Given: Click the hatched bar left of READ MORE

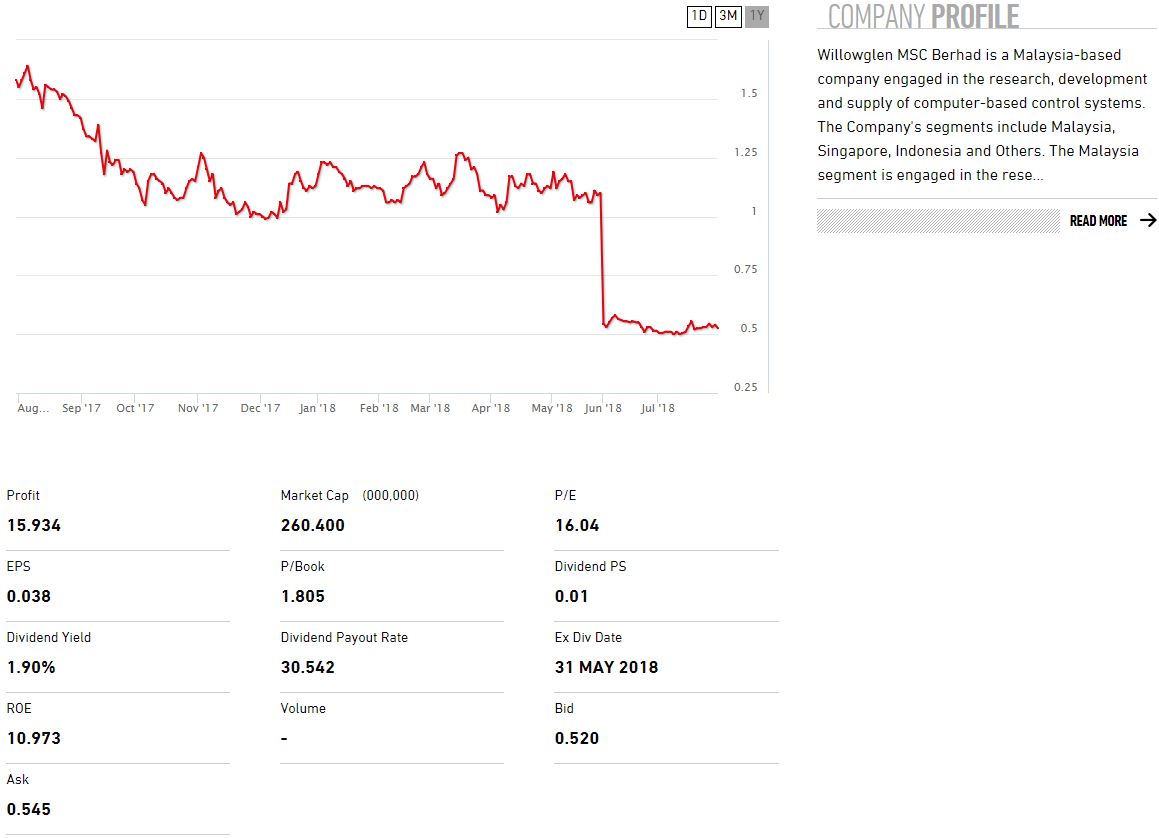Looking at the screenshot, I should point(937,221).
